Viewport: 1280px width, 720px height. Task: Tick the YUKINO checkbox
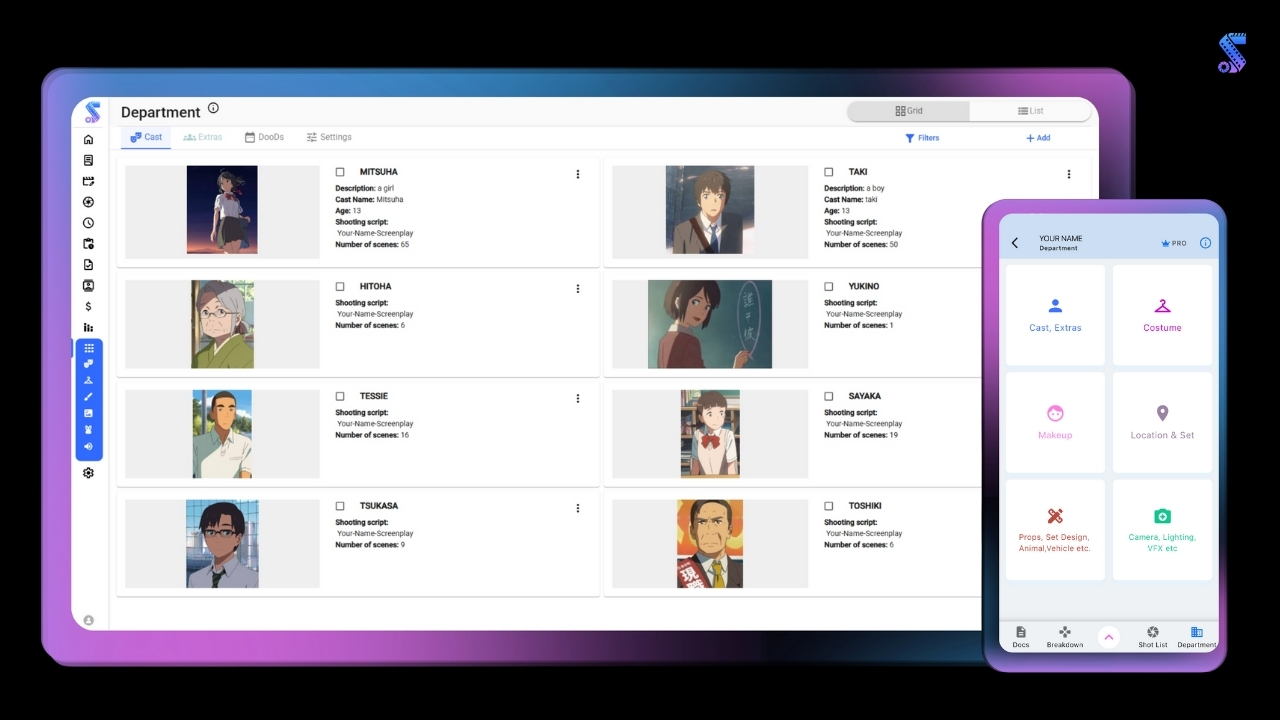click(x=829, y=287)
